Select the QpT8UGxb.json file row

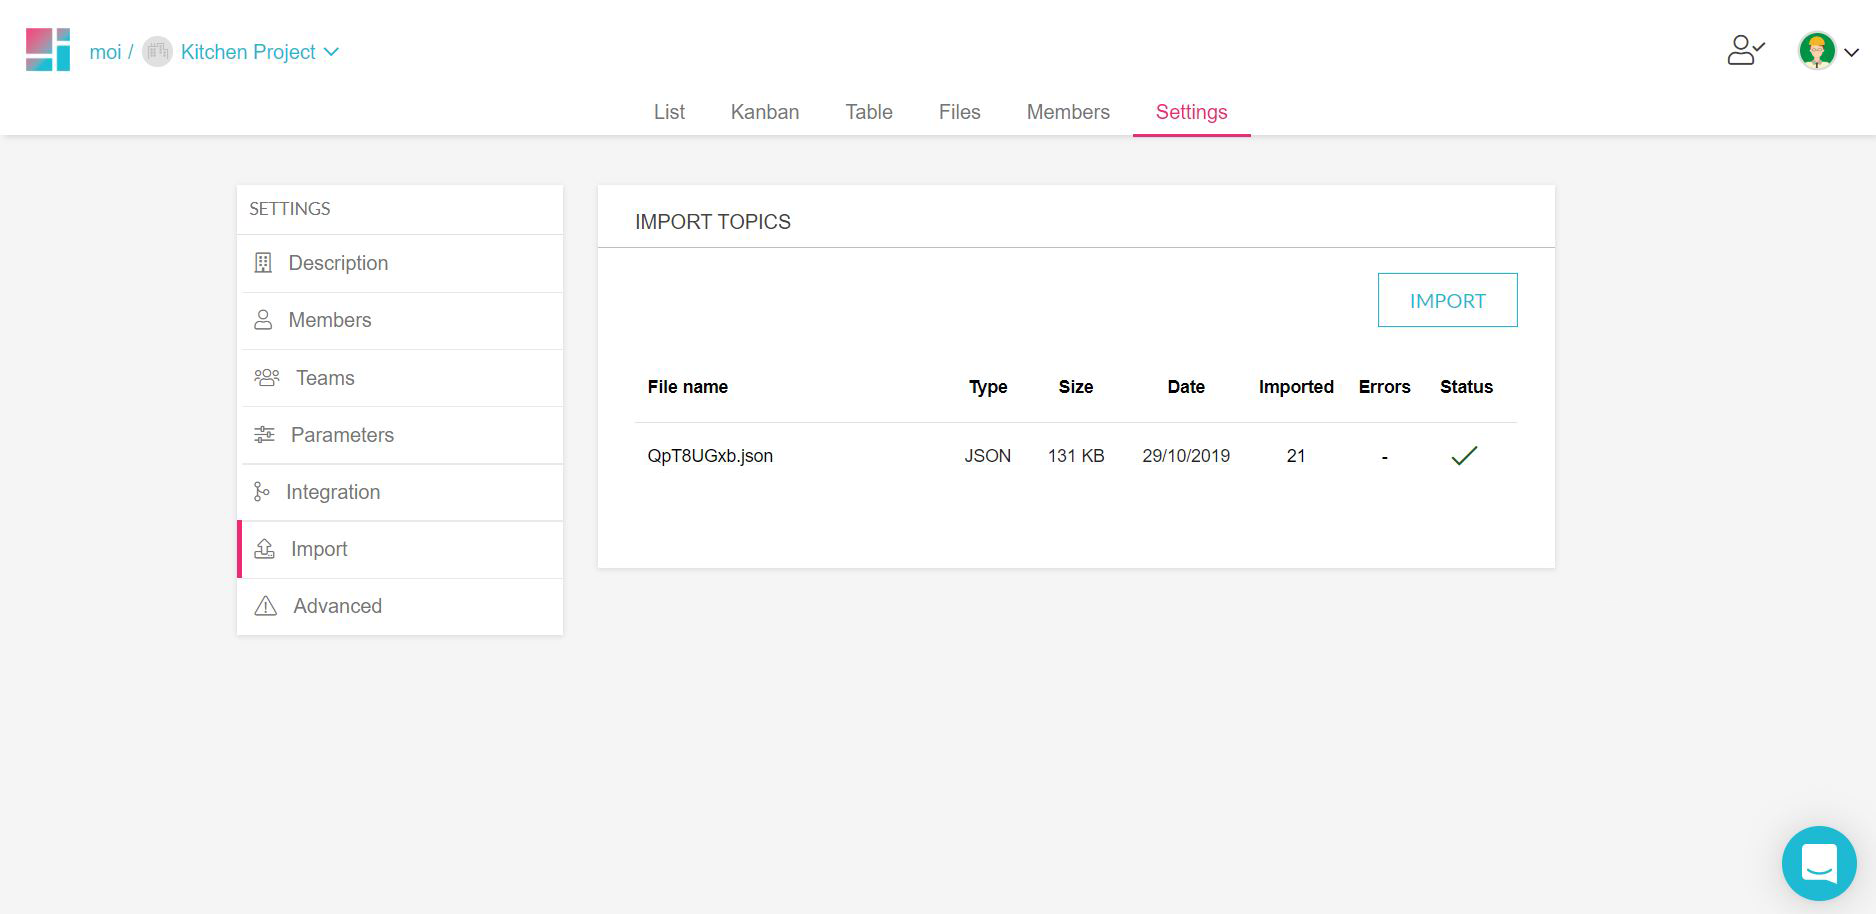point(710,455)
